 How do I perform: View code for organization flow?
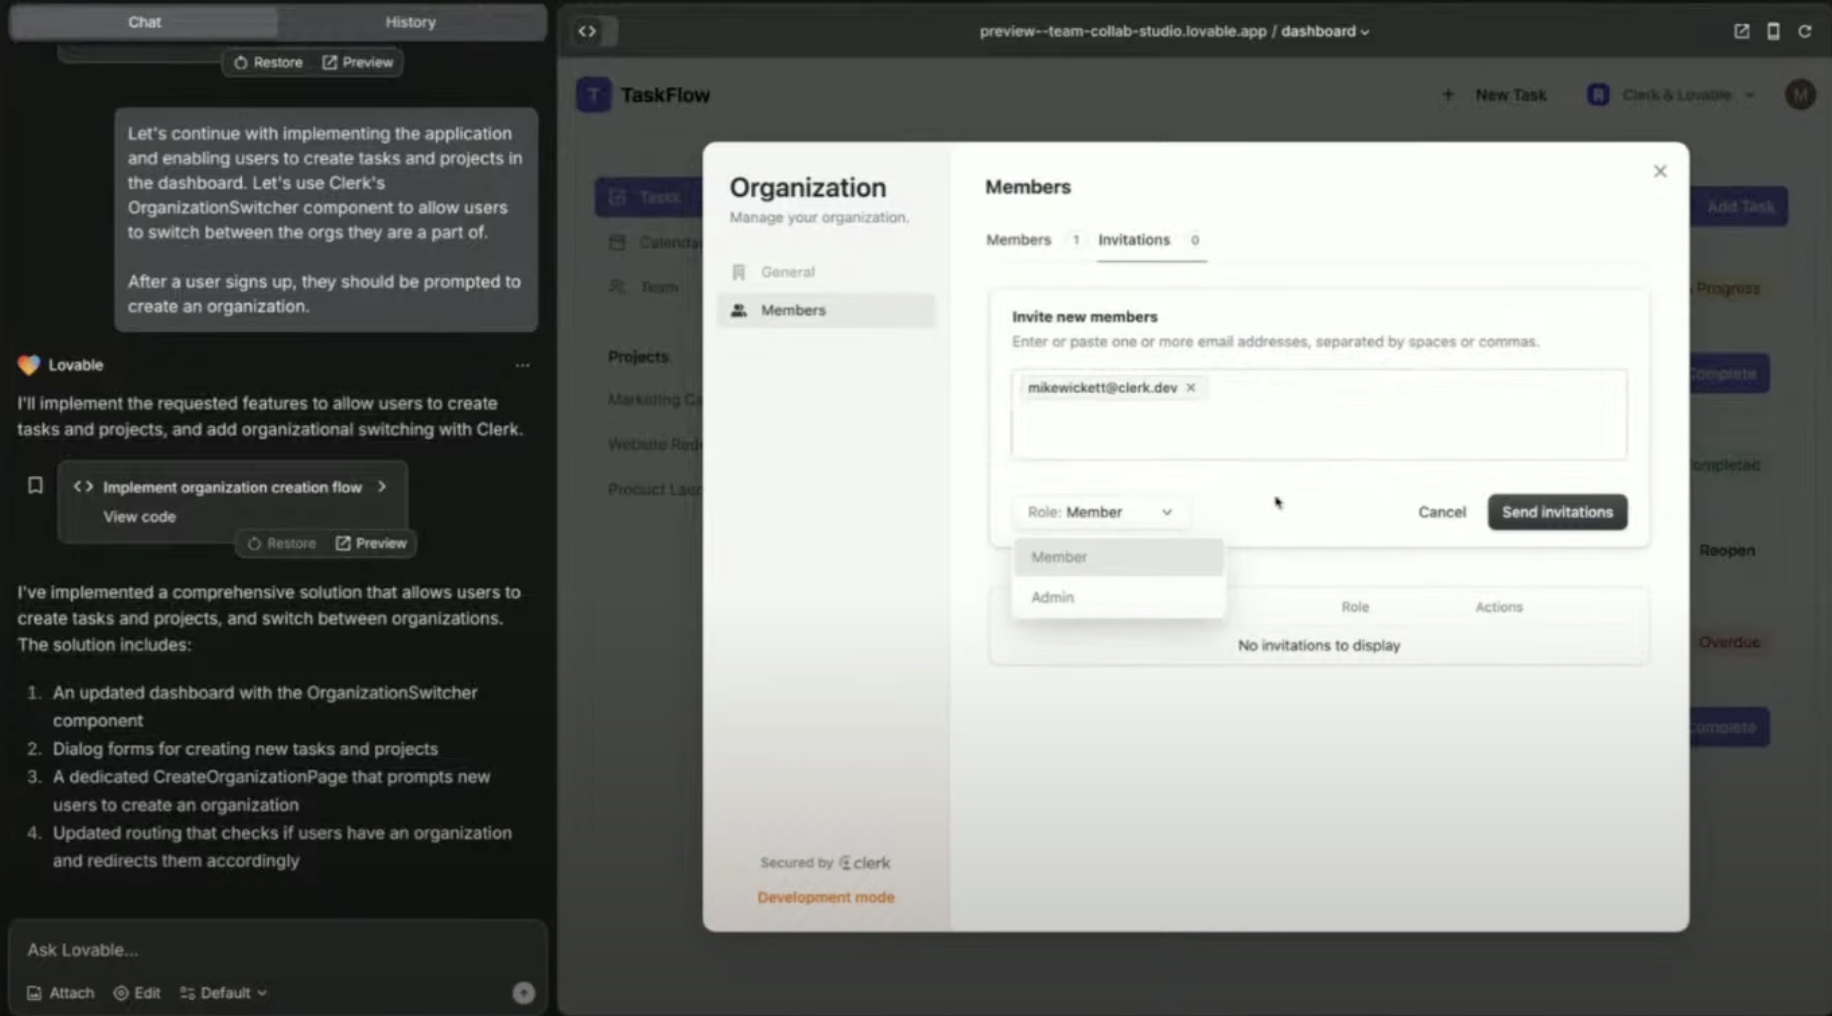pos(139,517)
